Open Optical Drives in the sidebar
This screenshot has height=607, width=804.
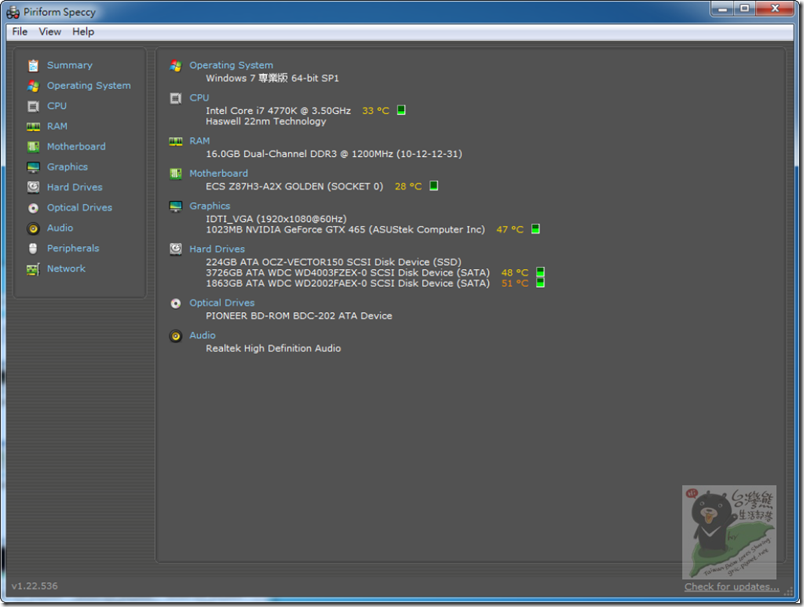tap(79, 208)
